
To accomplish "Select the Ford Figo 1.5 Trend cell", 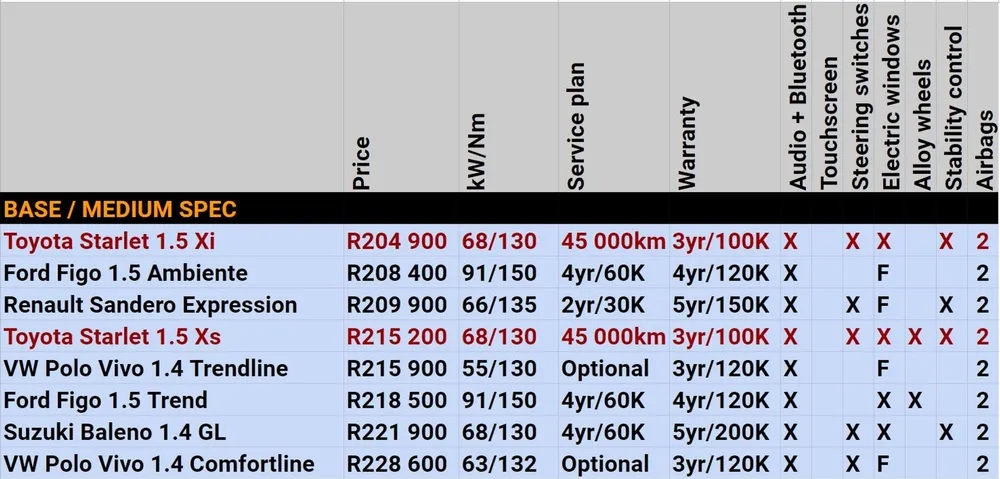I will [106, 401].
